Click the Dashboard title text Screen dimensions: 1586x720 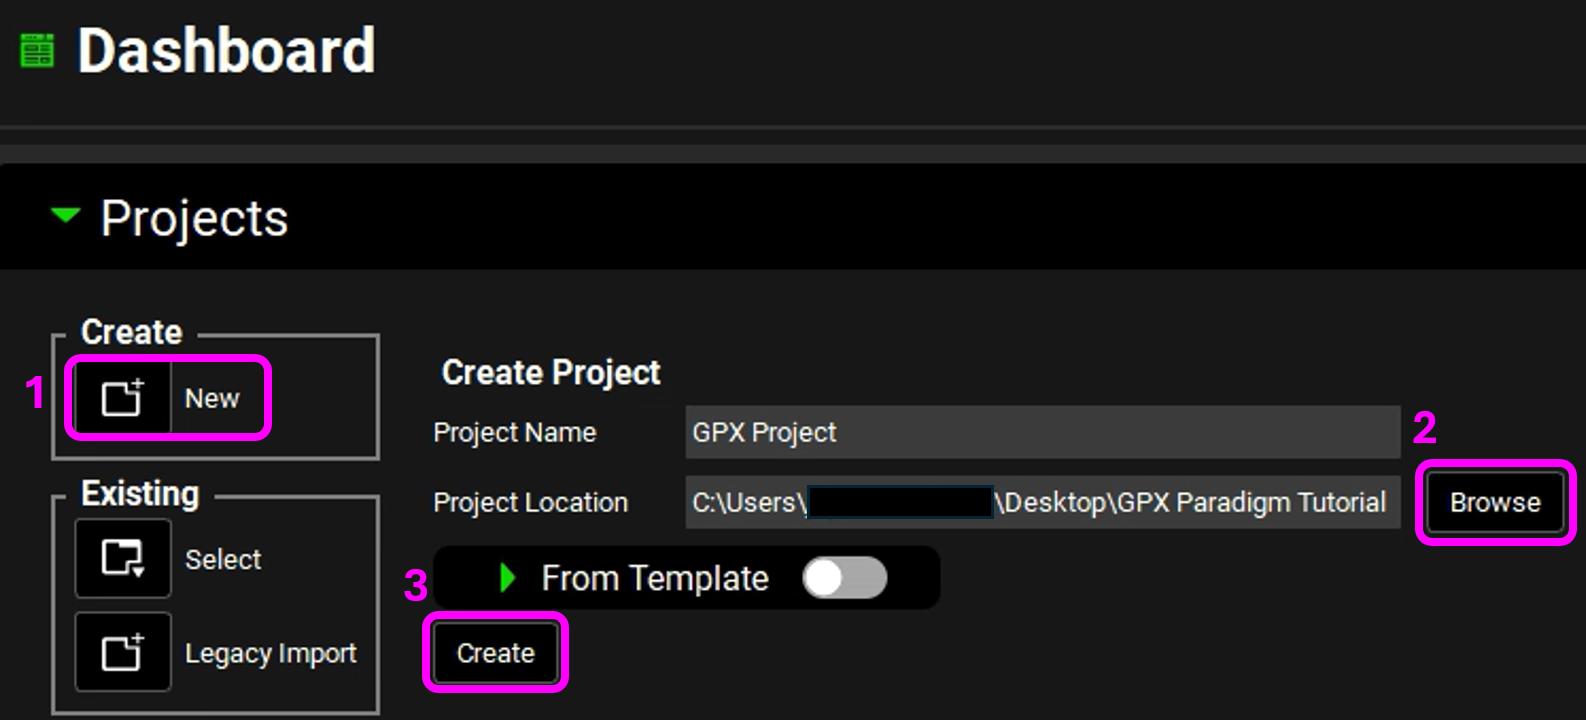(226, 50)
